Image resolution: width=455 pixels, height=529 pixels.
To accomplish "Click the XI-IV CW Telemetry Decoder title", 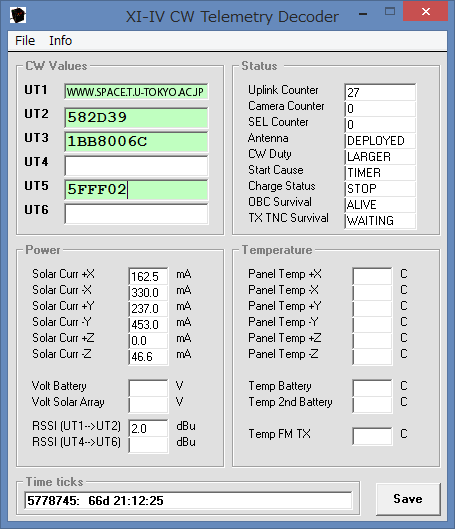I will [232, 17].
